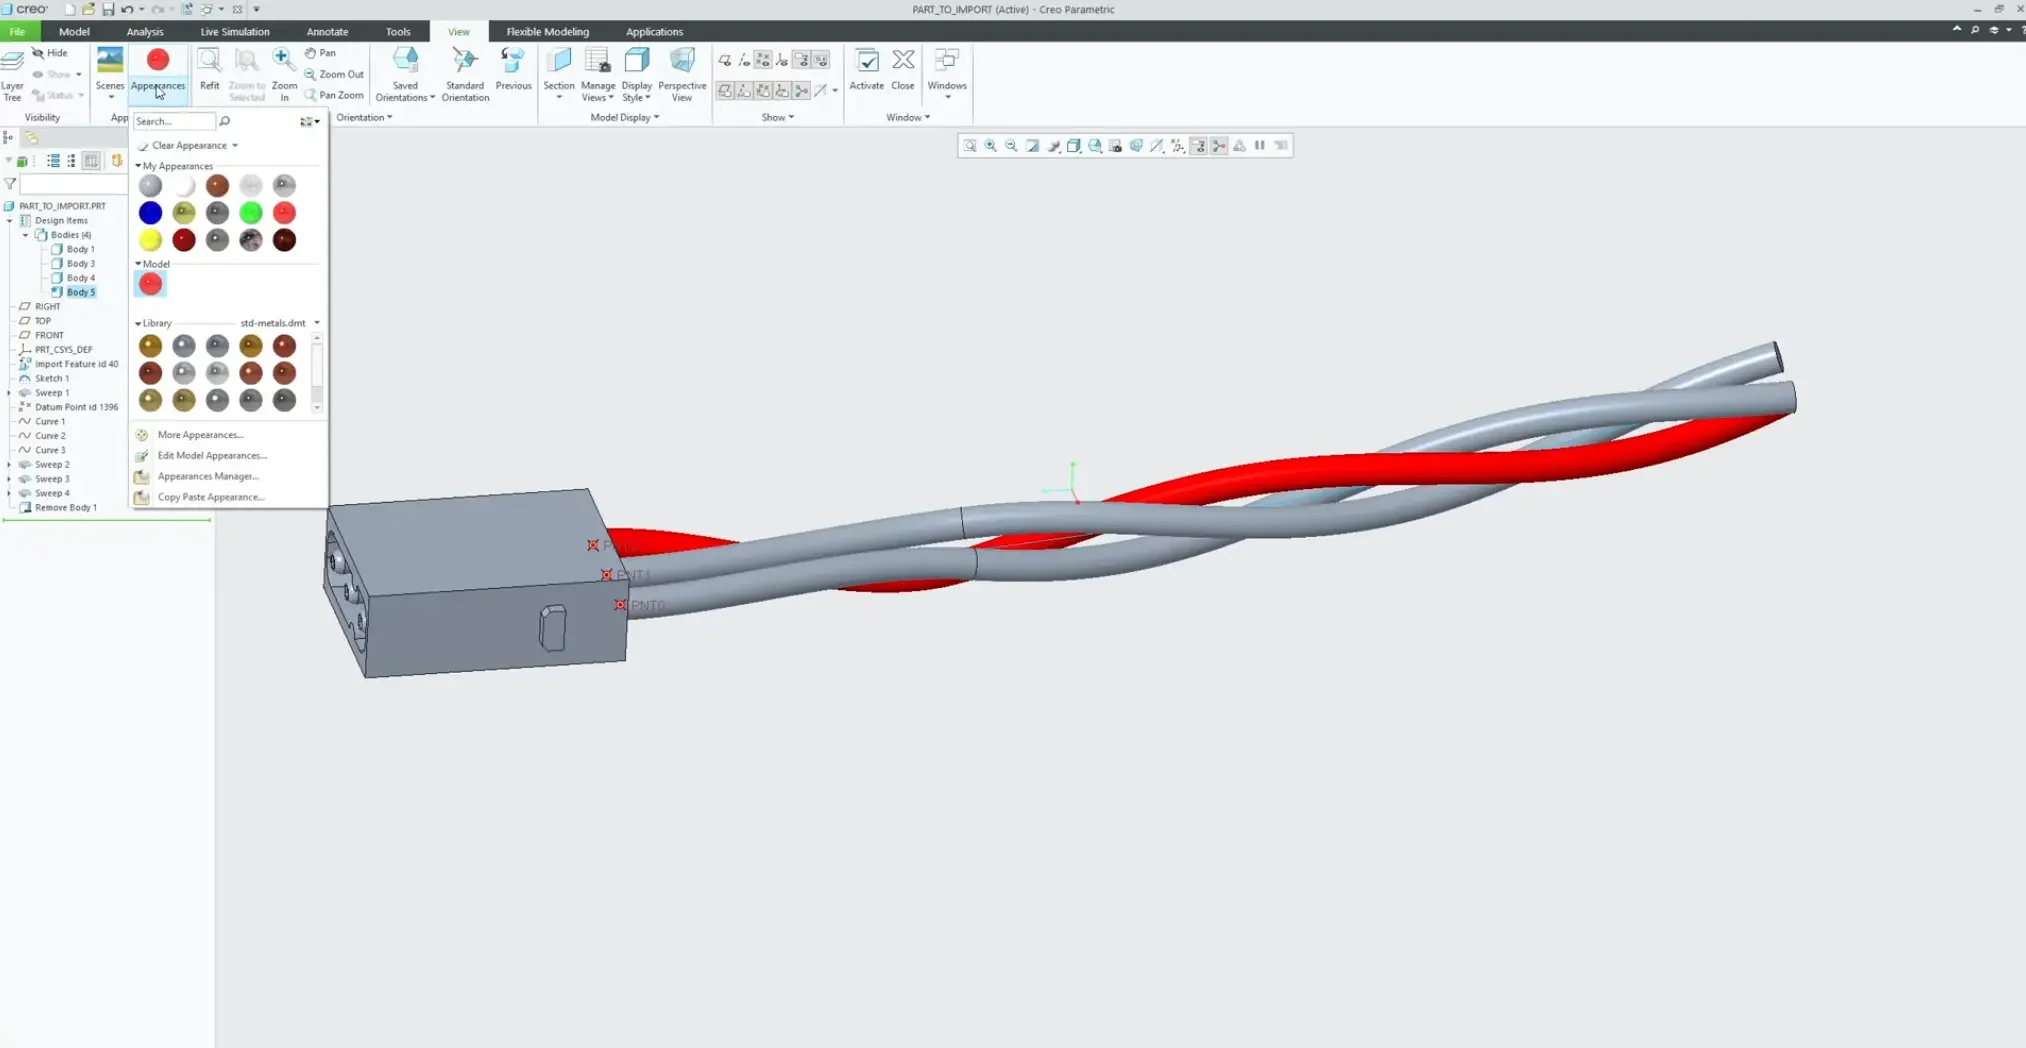2026x1048 pixels.
Task: Click the Zoom In ribbon icon
Action: tap(284, 61)
